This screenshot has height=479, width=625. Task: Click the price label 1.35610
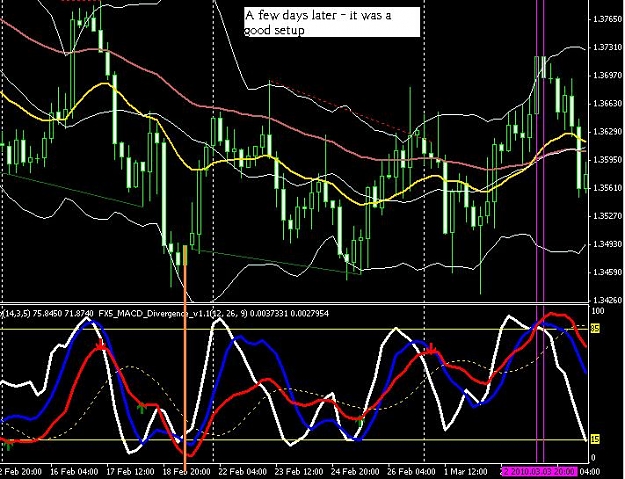[607, 188]
